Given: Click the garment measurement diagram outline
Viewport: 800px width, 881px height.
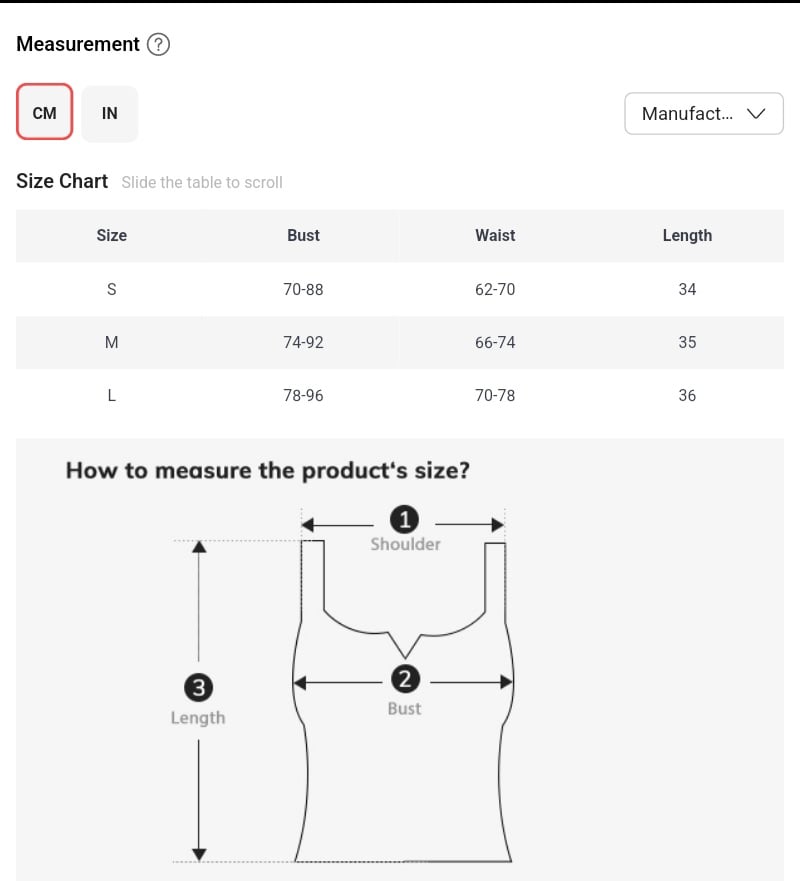Looking at the screenshot, I should (x=403, y=701).
